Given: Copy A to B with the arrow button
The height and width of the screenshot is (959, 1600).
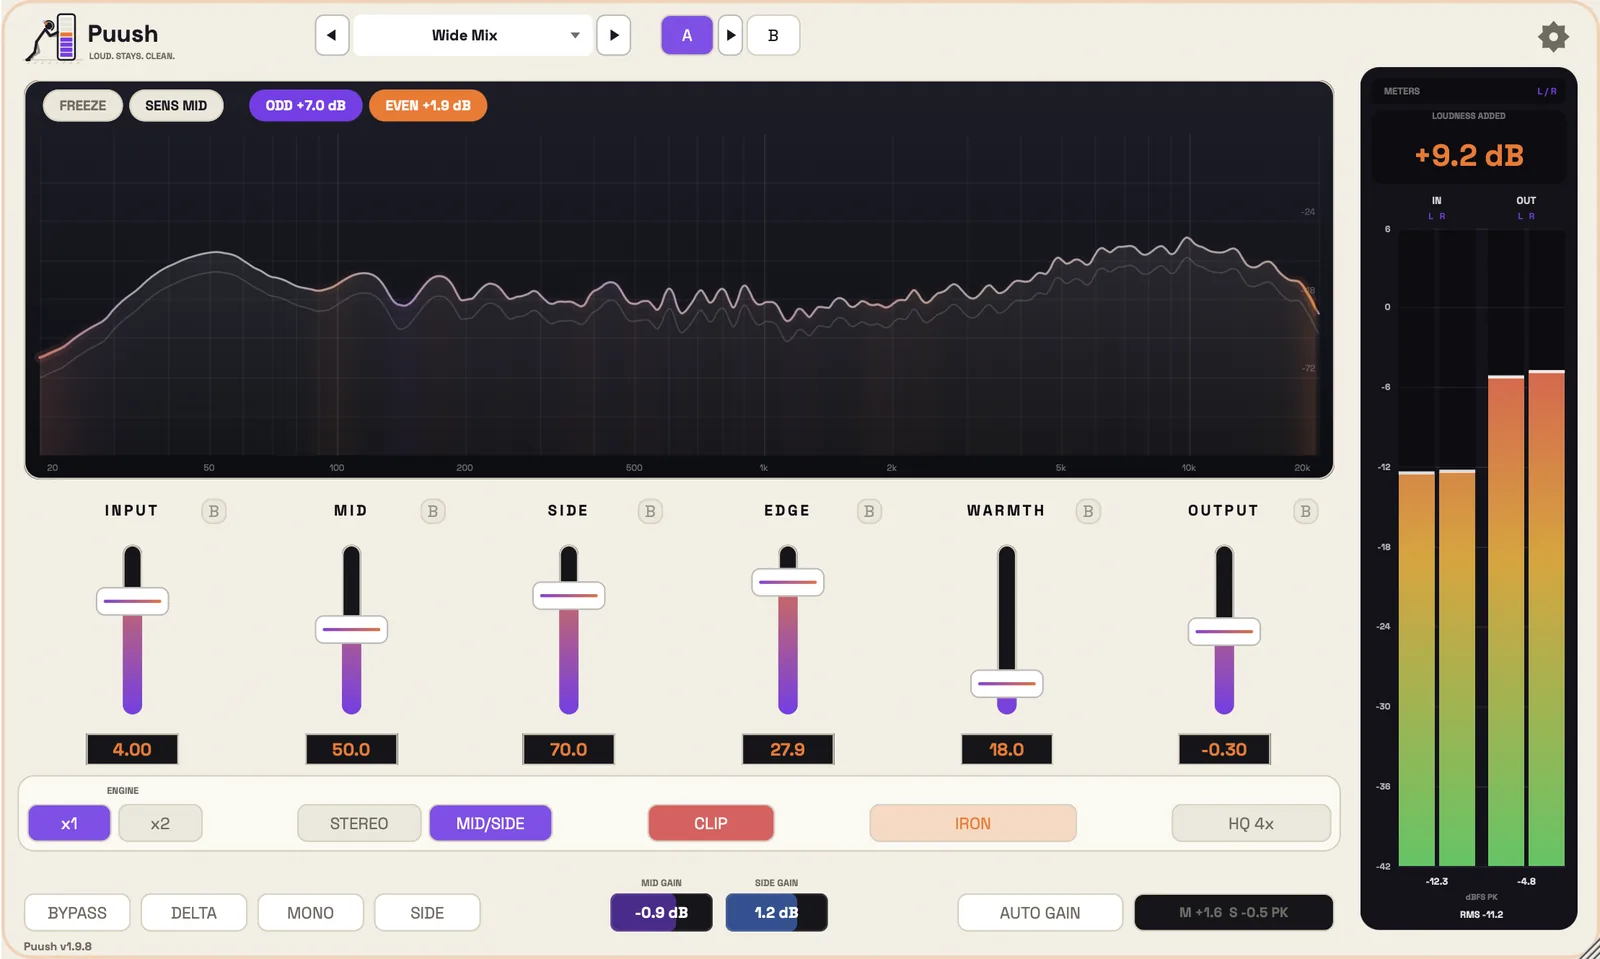Looking at the screenshot, I should [x=731, y=35].
